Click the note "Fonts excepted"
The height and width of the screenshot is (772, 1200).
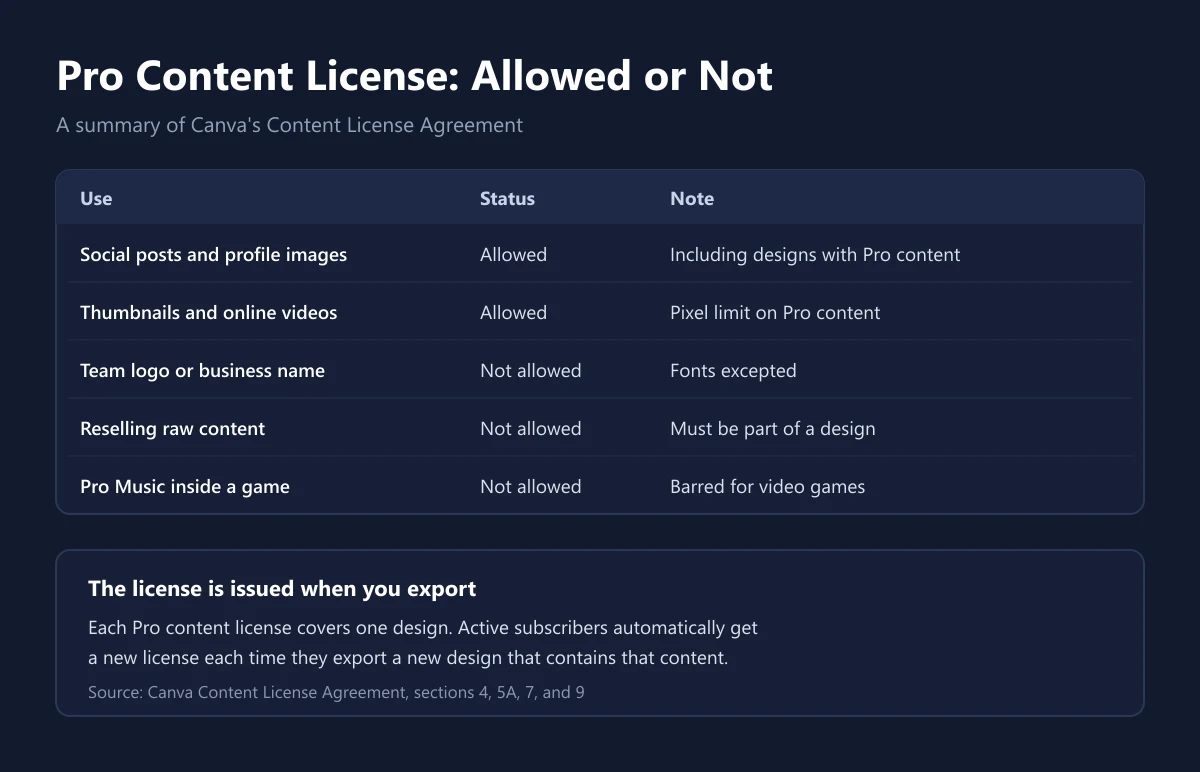pyautogui.click(x=733, y=370)
